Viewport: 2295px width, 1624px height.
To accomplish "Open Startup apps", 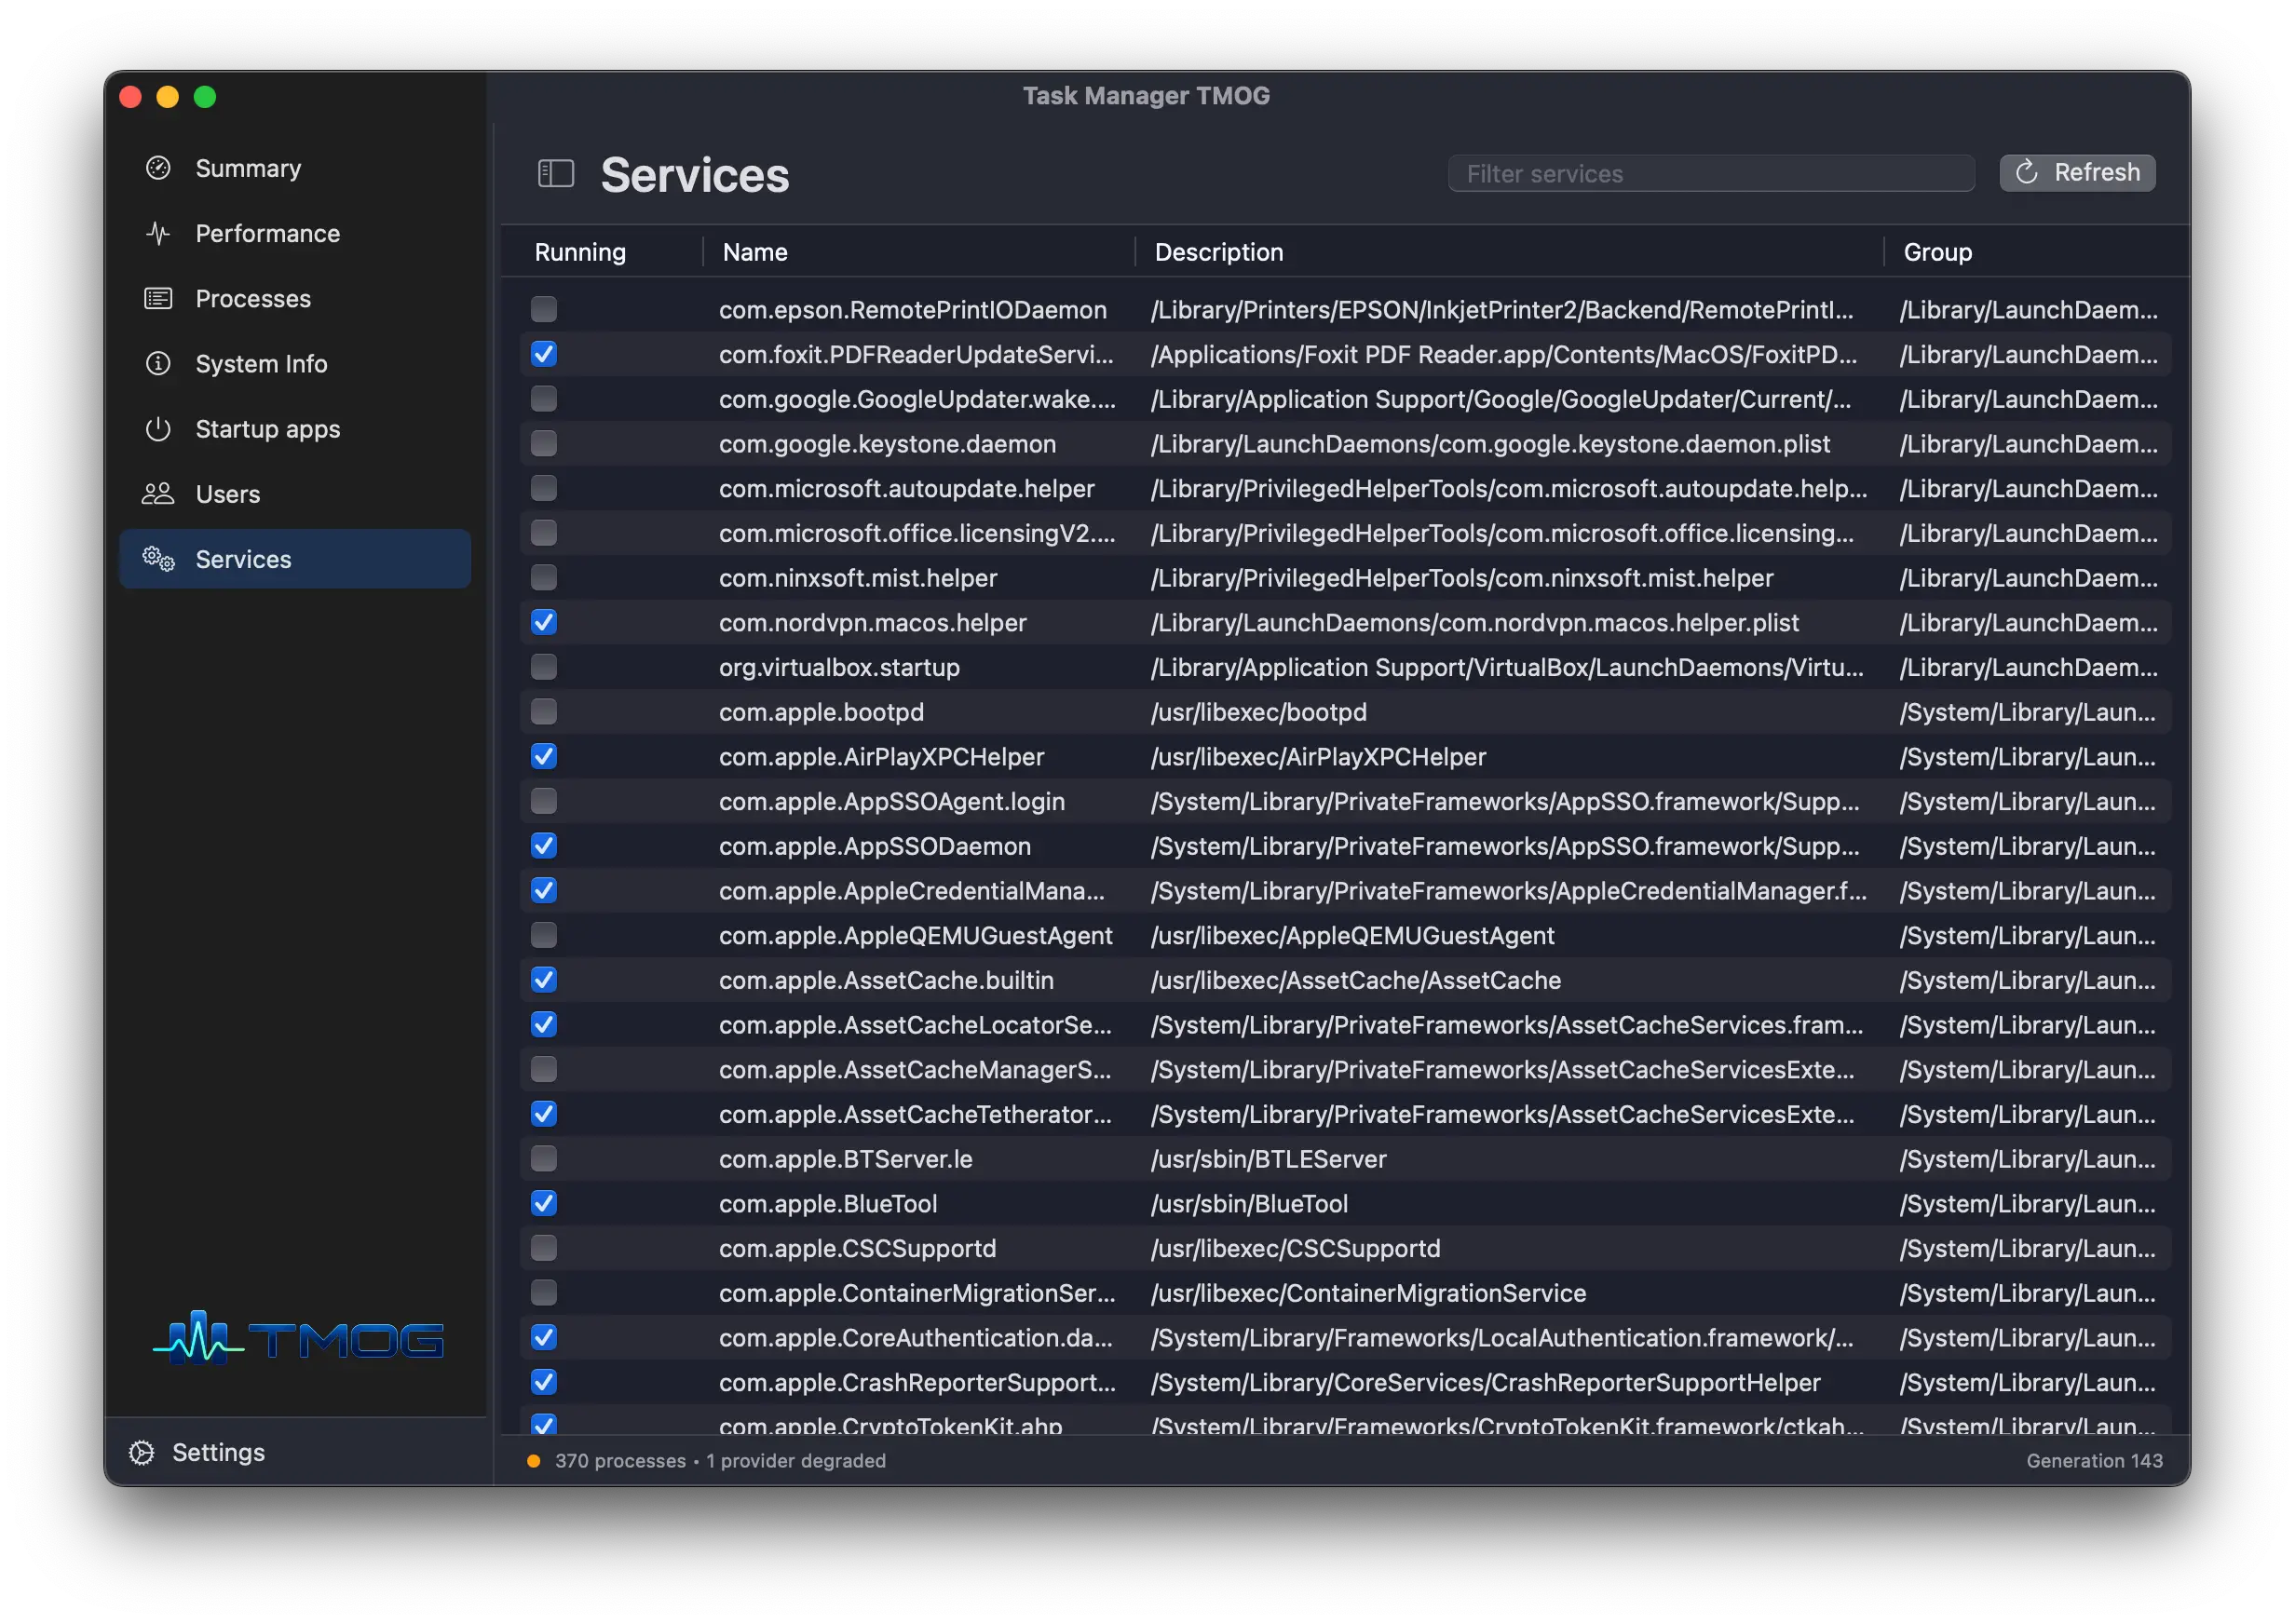I will [295, 429].
